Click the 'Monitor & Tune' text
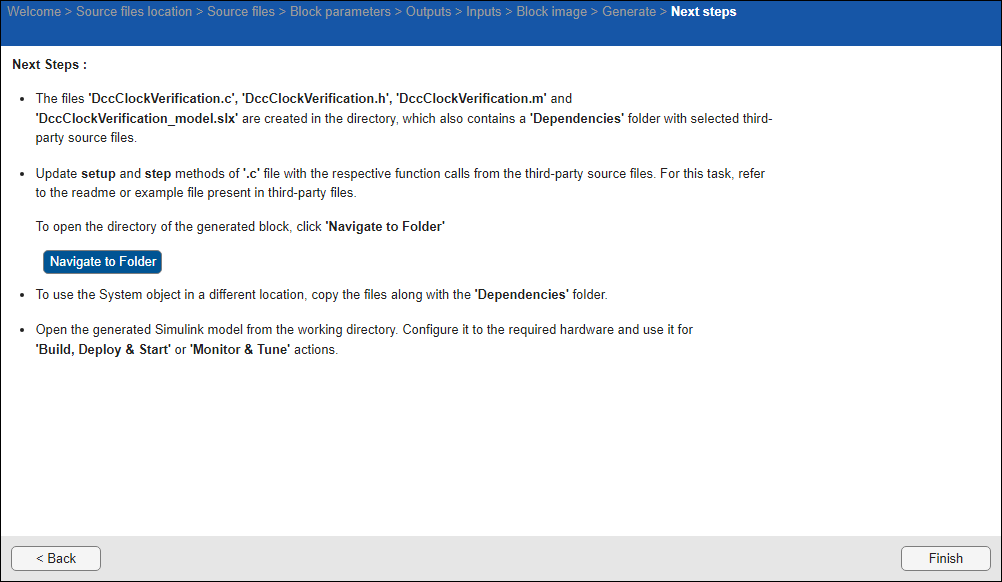The width and height of the screenshot is (1002, 582). tap(240, 349)
